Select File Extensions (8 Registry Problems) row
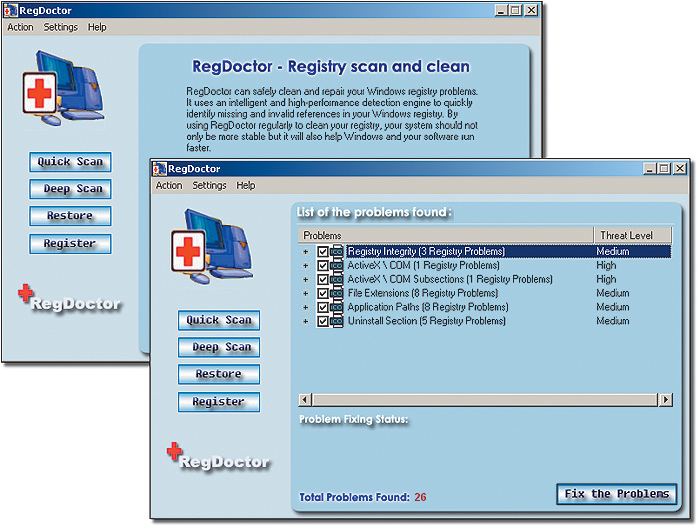 [485, 293]
